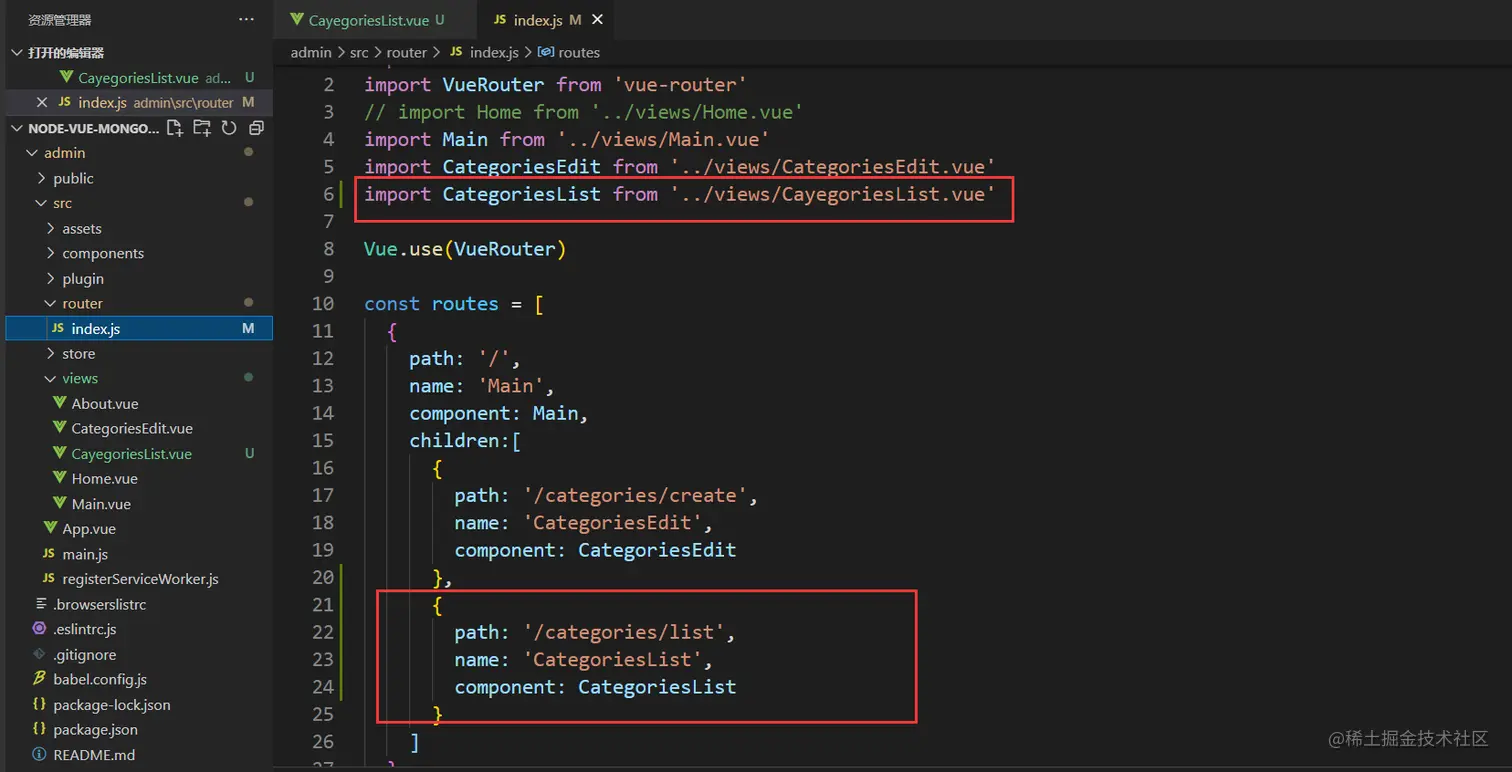The width and height of the screenshot is (1512, 772).
Task: Click the routes breadcrumb label
Action: pyautogui.click(x=580, y=52)
